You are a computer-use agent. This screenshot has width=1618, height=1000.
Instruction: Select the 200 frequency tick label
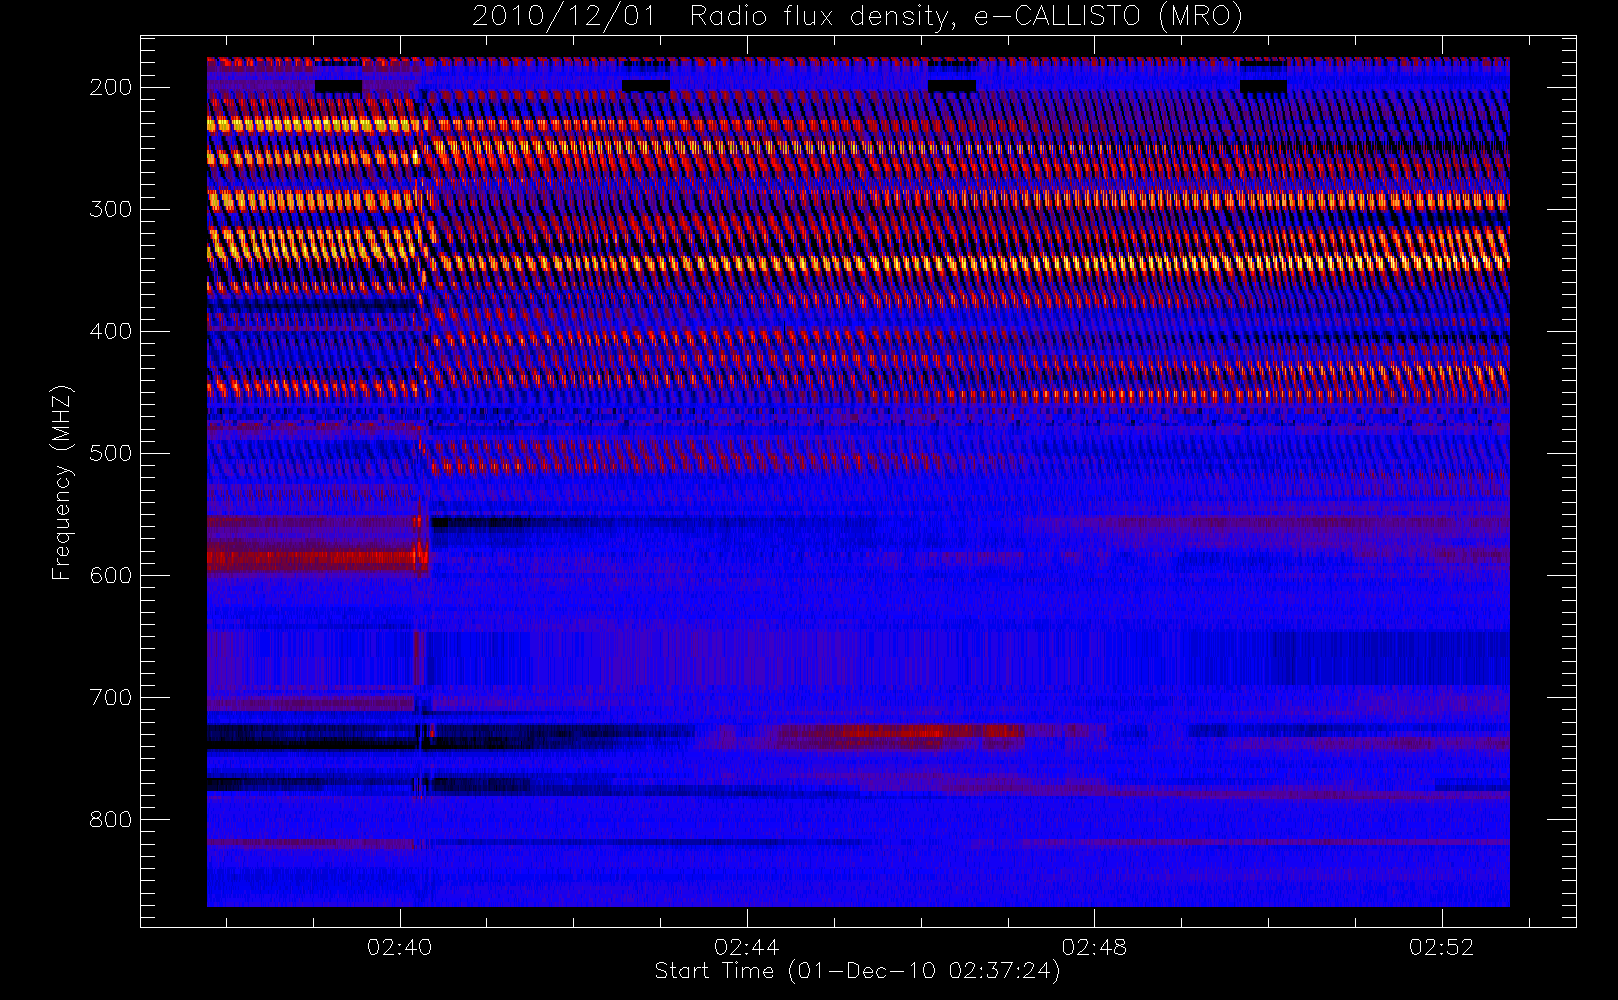point(111,87)
